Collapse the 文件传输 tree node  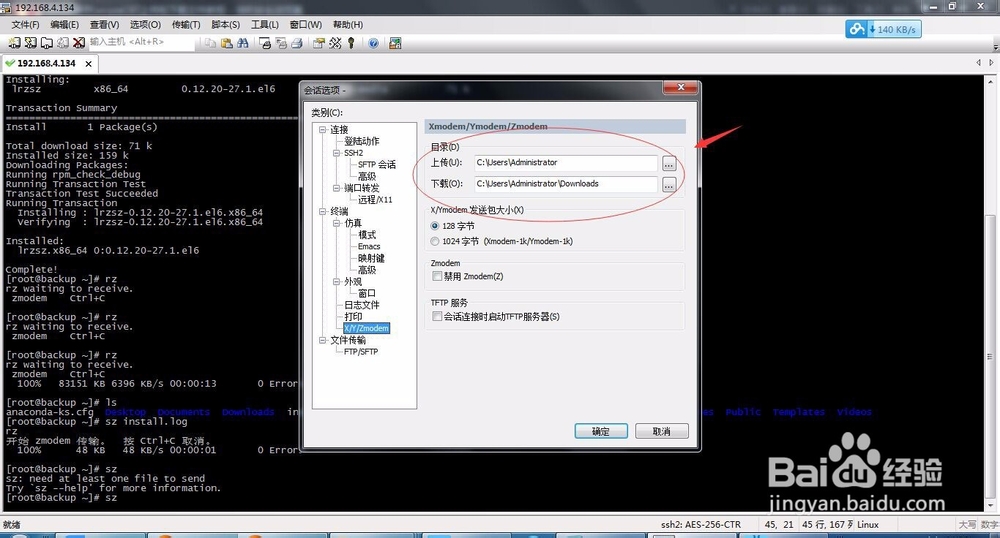[323, 340]
